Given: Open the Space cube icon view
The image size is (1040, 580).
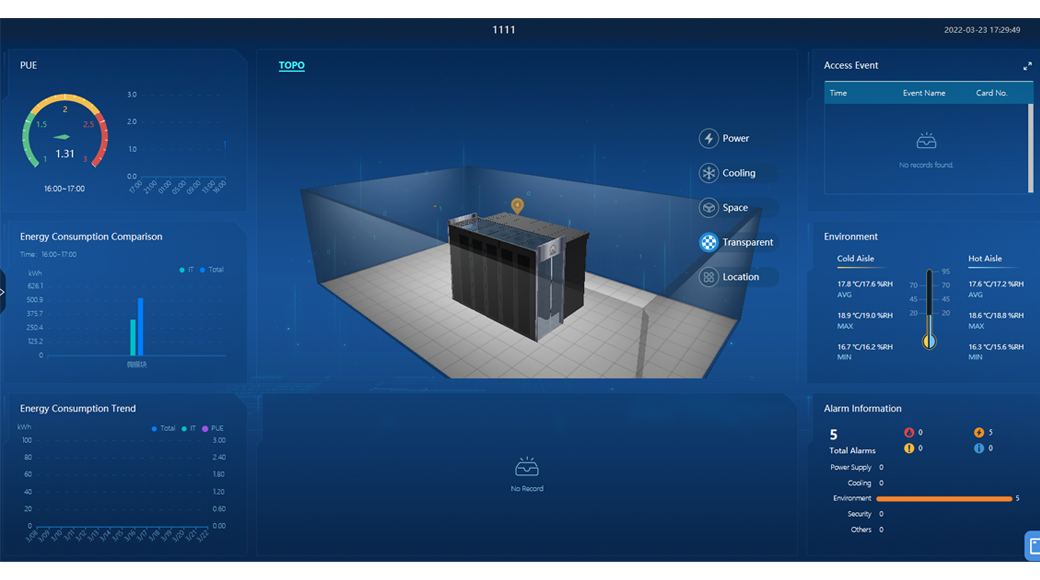Looking at the screenshot, I should (x=709, y=208).
